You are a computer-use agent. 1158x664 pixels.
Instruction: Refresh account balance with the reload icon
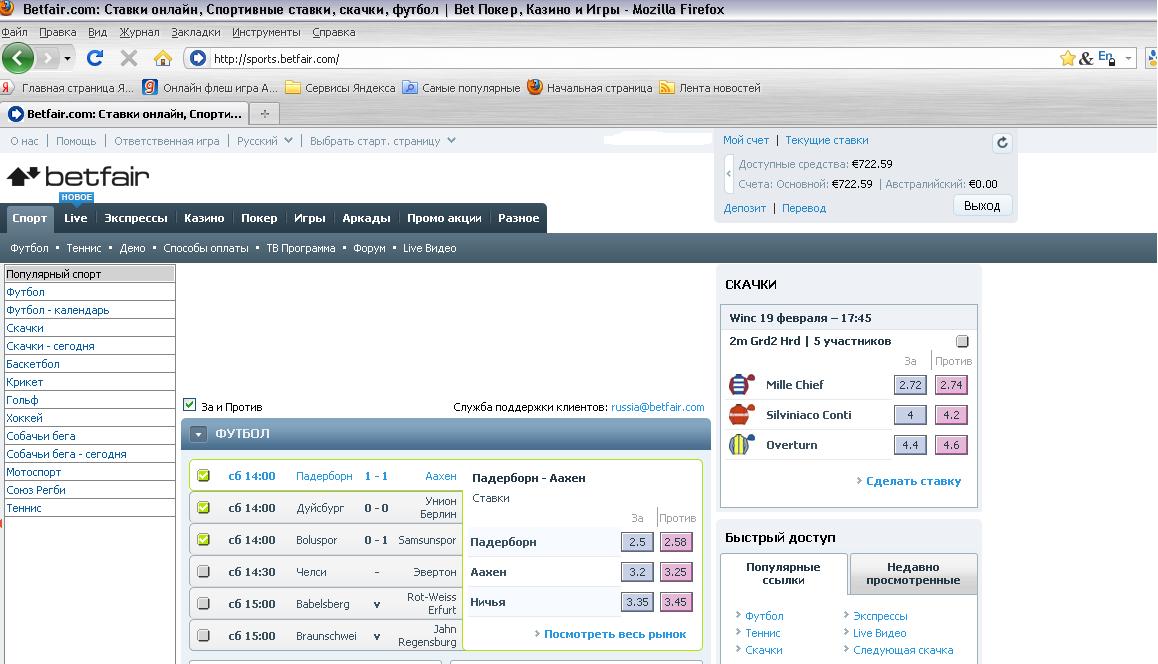(1001, 143)
